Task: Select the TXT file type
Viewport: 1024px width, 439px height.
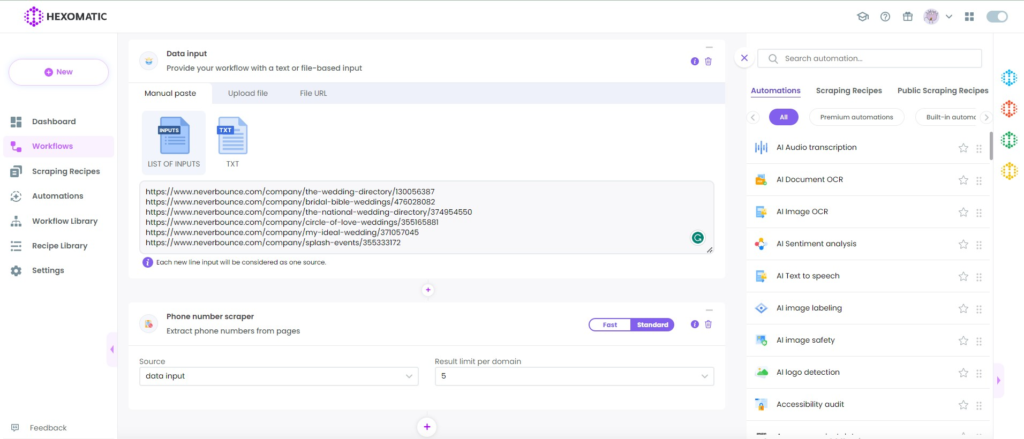Action: click(232, 142)
